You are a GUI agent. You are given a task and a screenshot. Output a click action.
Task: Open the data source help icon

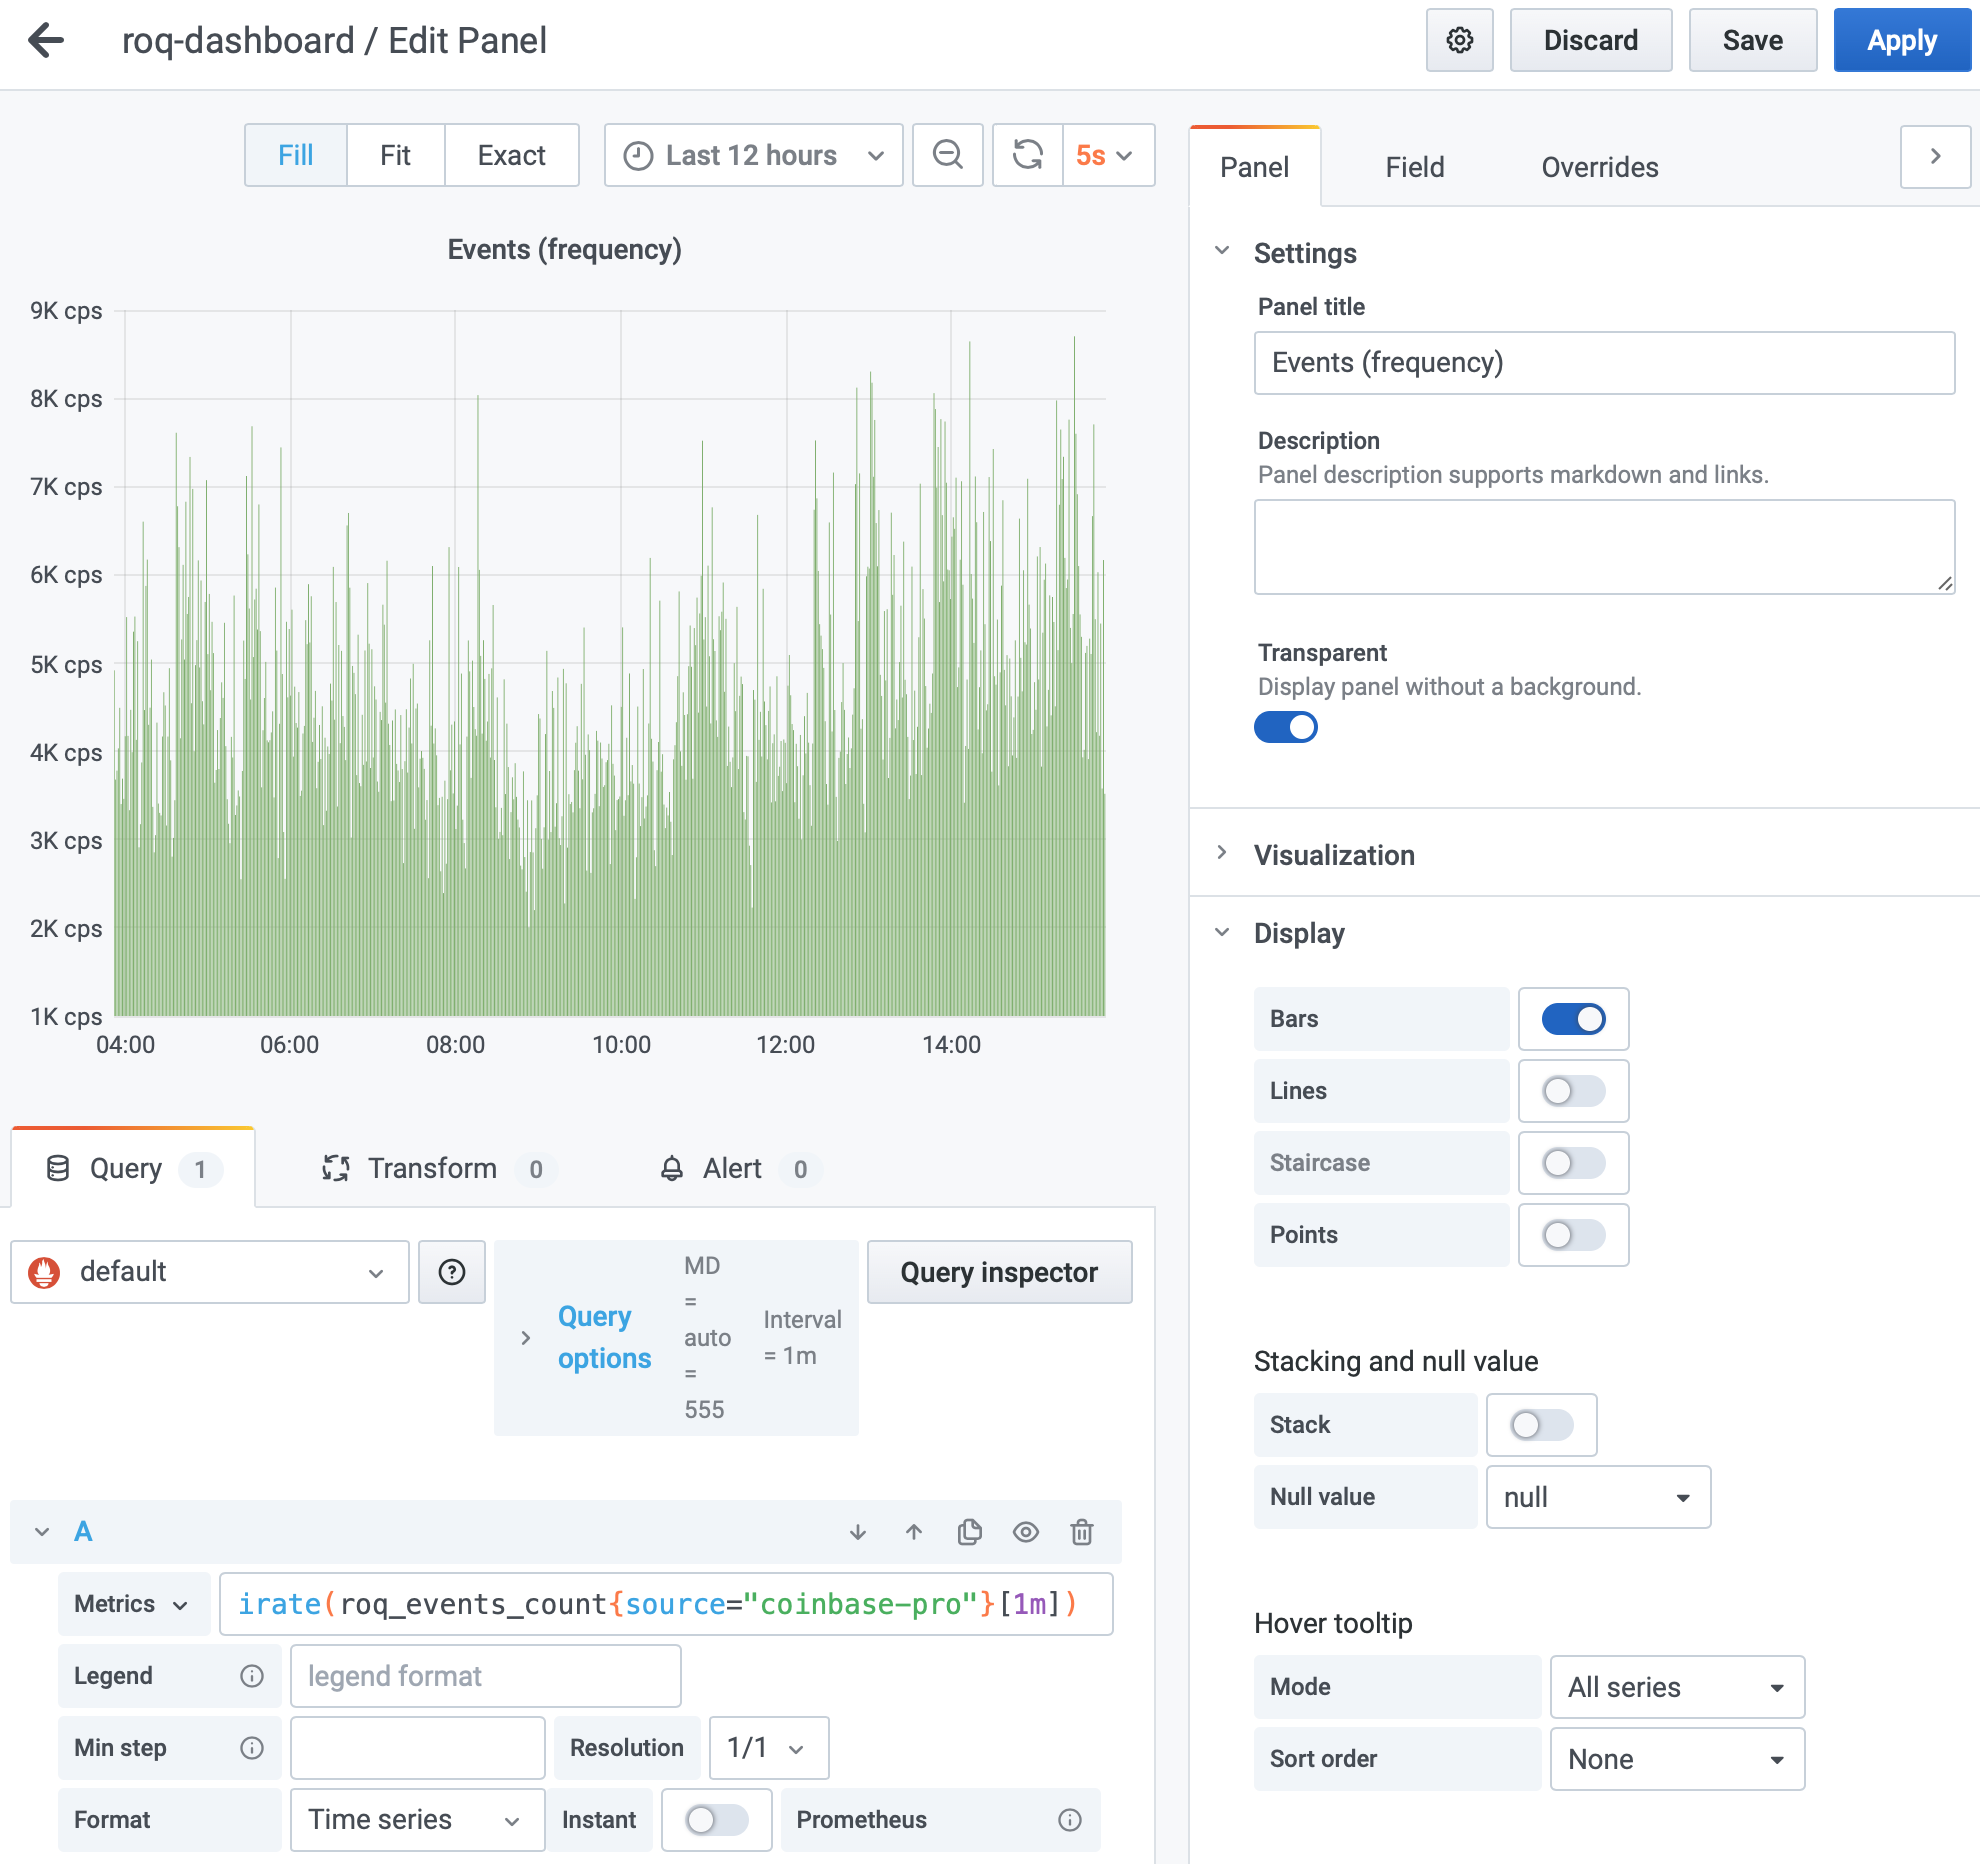click(x=452, y=1272)
